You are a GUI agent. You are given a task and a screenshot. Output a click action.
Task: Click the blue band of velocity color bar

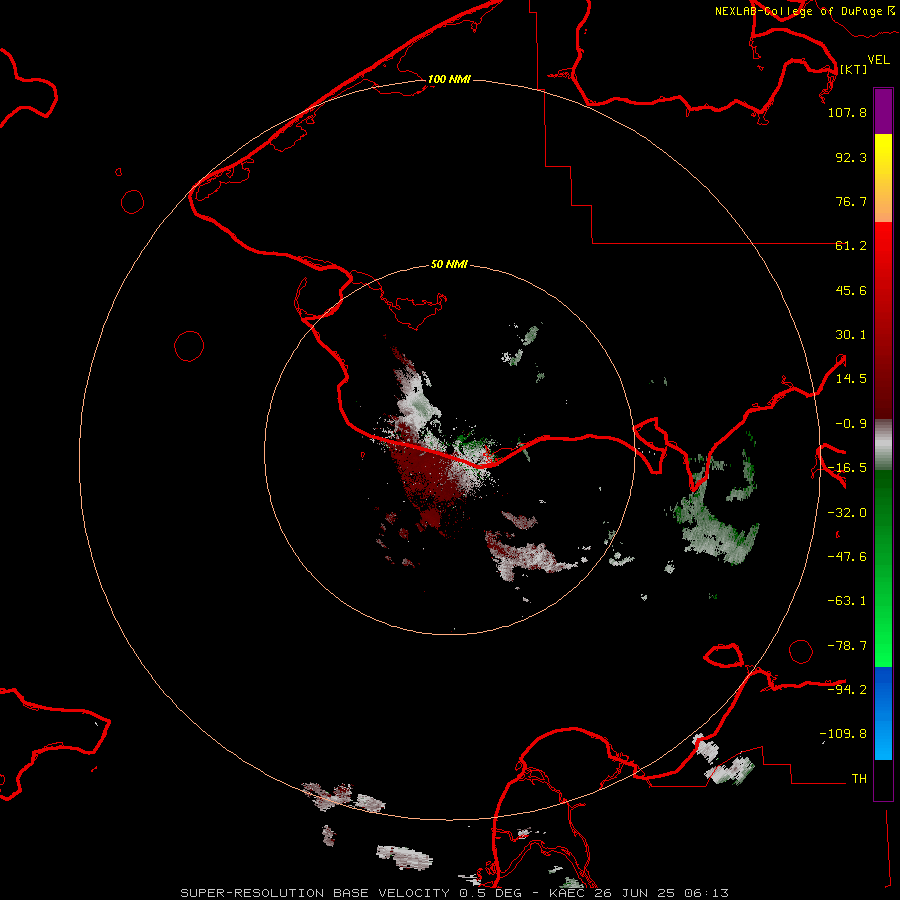point(883,713)
